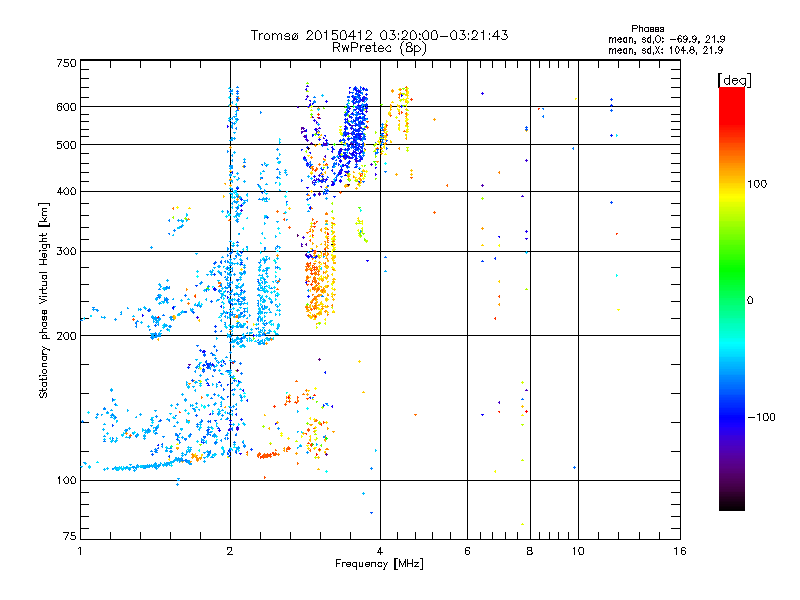
Task: Click the '[deg]' colorbar unit label
Action: pyautogui.click(x=734, y=81)
